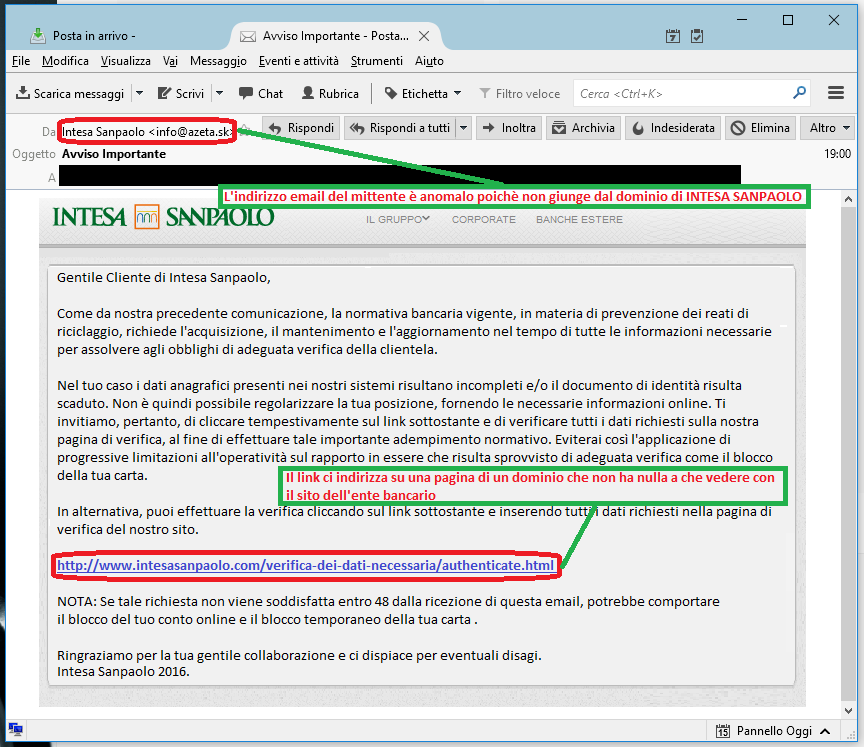Expand the Rispondi a tutti dropdown arrow
The width and height of the screenshot is (864, 747).
(x=464, y=128)
